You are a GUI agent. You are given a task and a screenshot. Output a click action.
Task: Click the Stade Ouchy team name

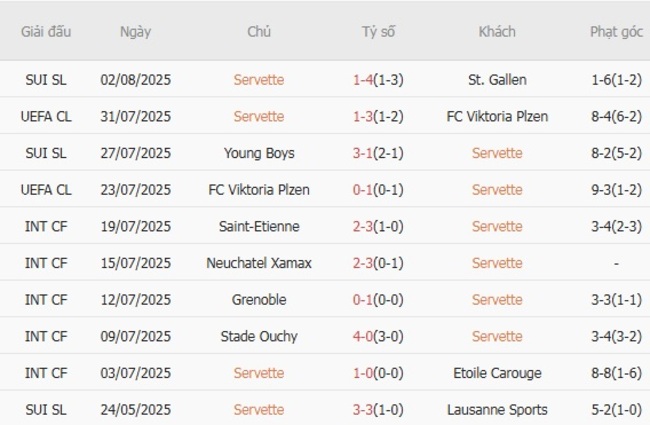coord(258,337)
